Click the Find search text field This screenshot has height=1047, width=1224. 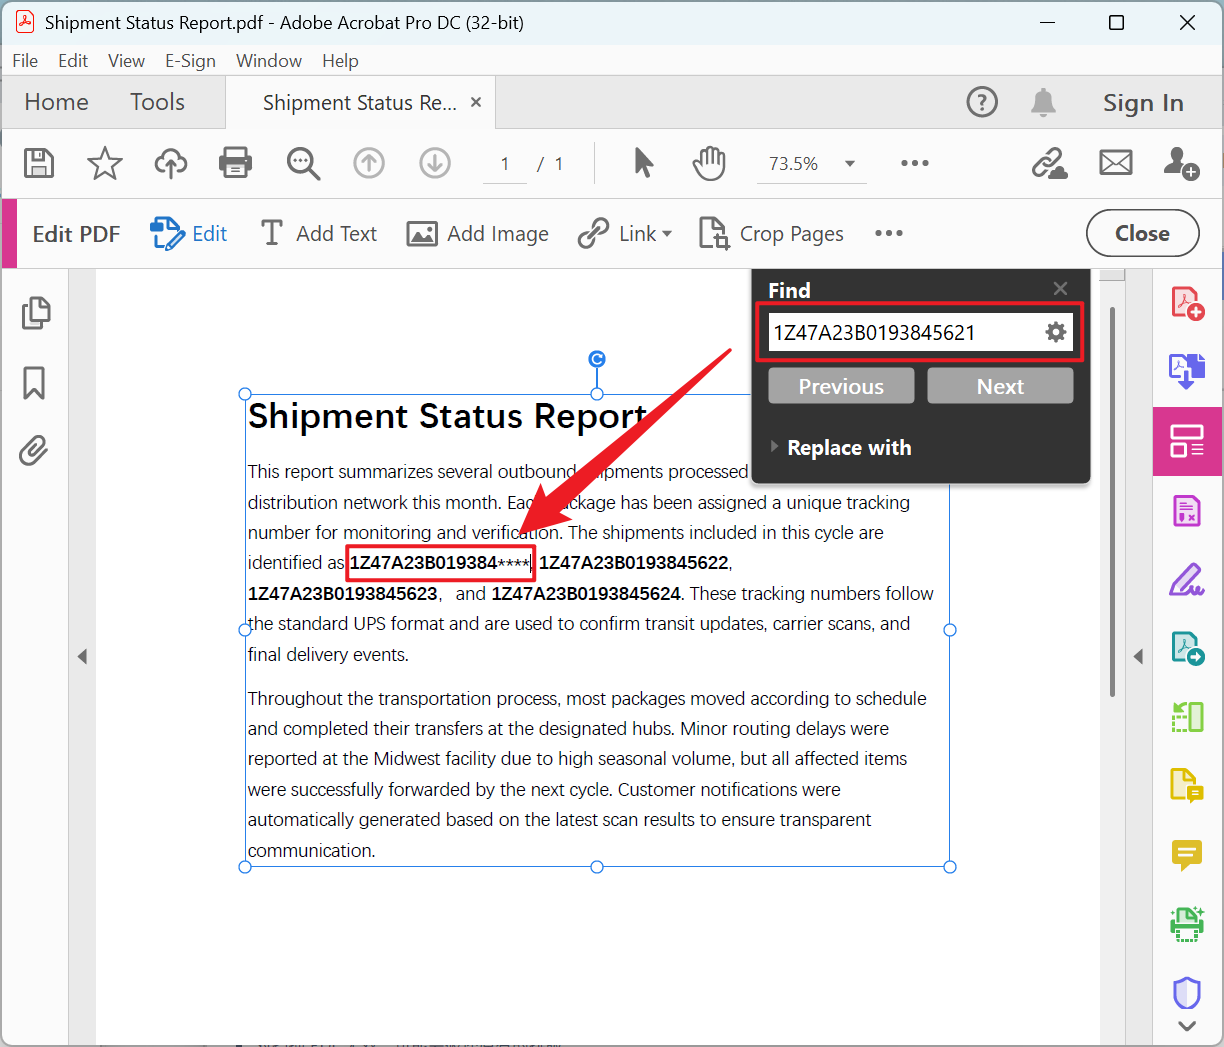coord(900,333)
